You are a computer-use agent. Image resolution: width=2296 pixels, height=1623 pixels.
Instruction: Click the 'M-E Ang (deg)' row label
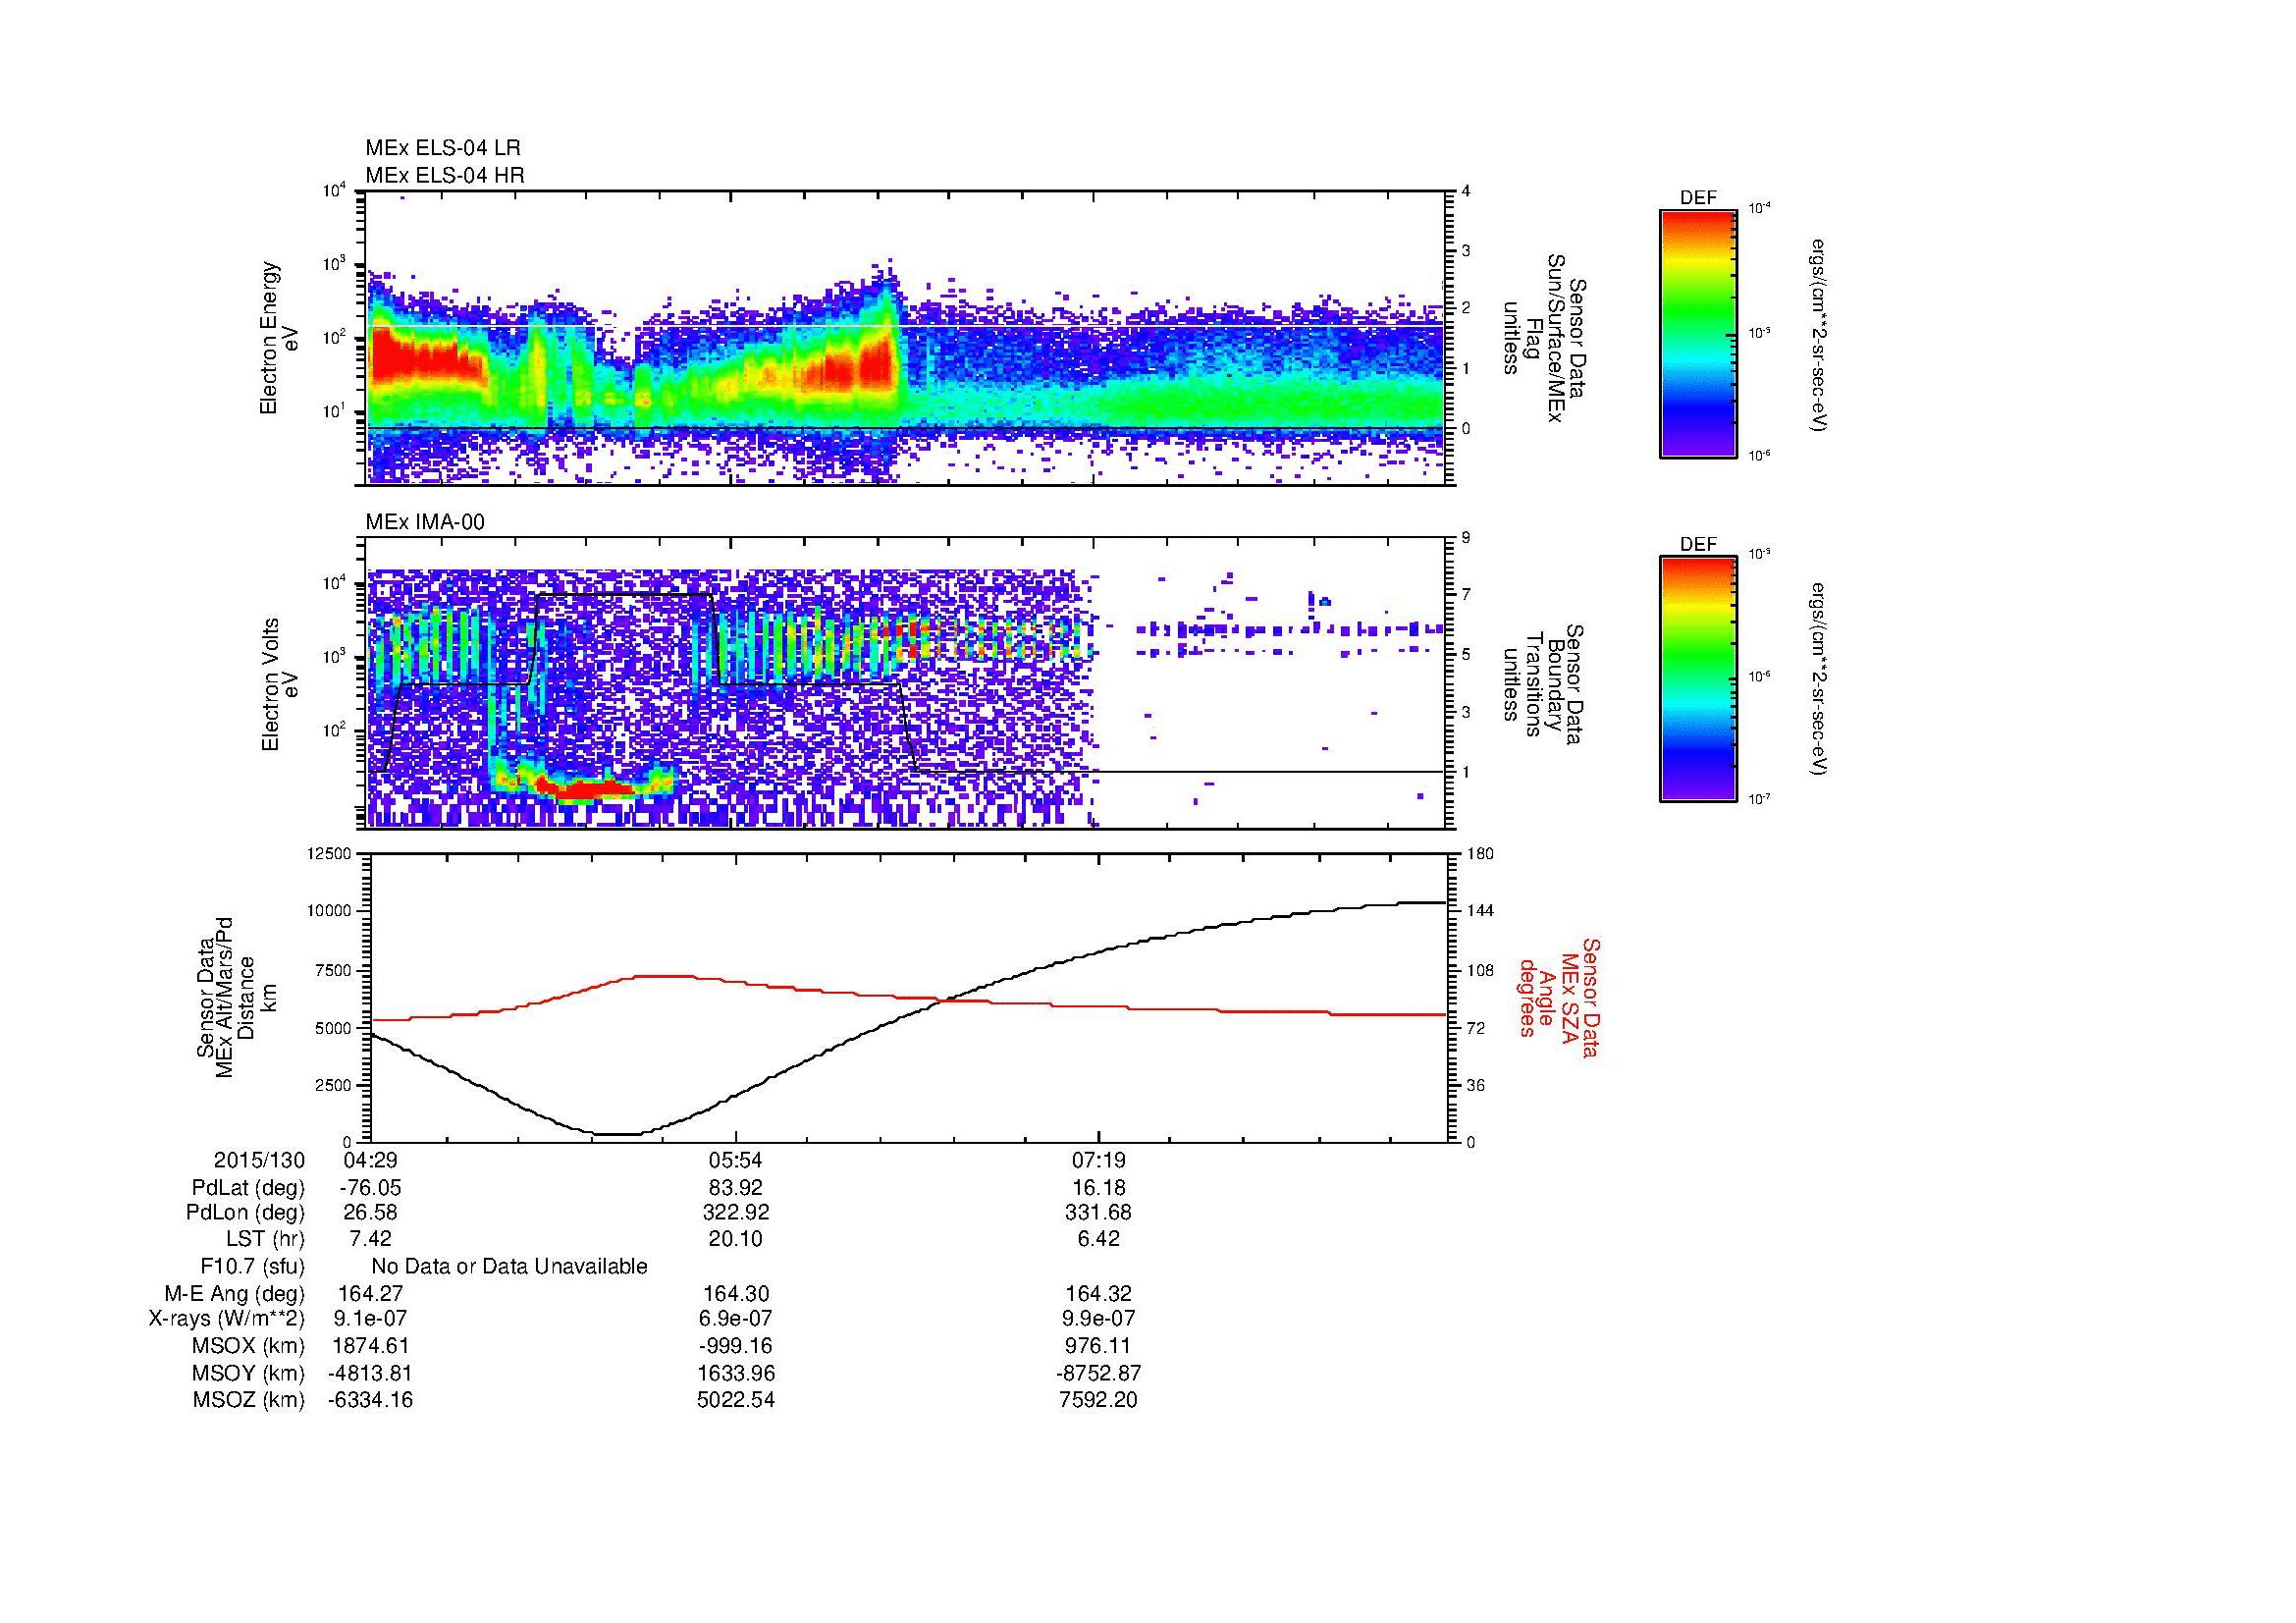(x=235, y=1294)
